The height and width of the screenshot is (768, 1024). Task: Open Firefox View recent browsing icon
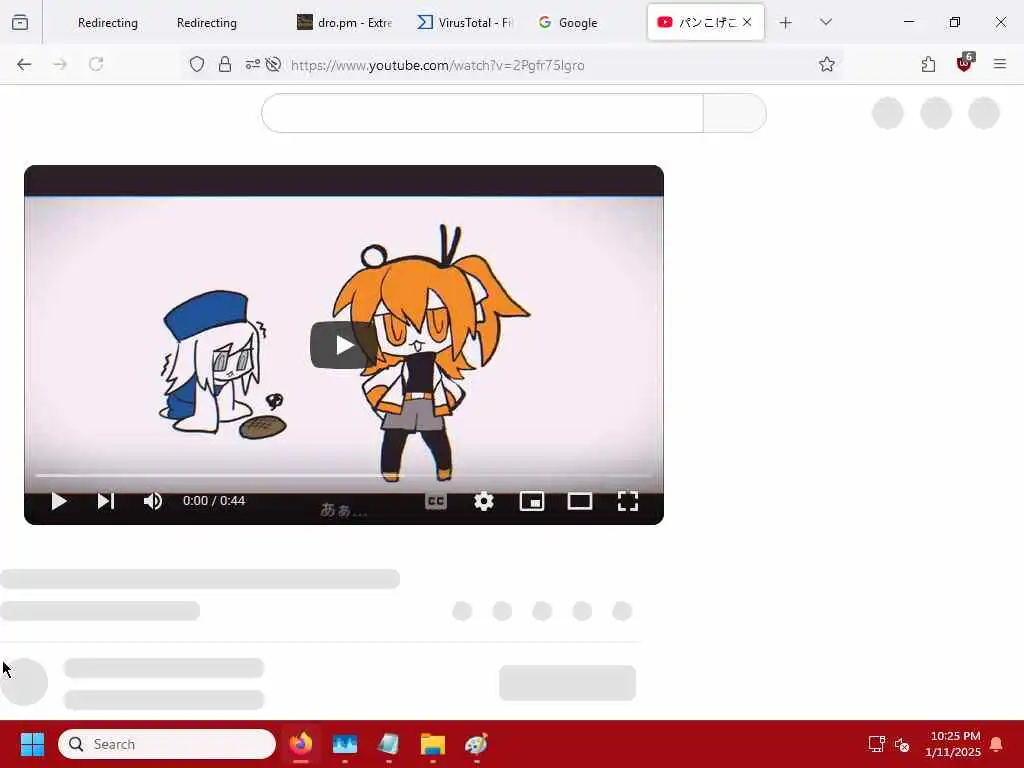(20, 22)
